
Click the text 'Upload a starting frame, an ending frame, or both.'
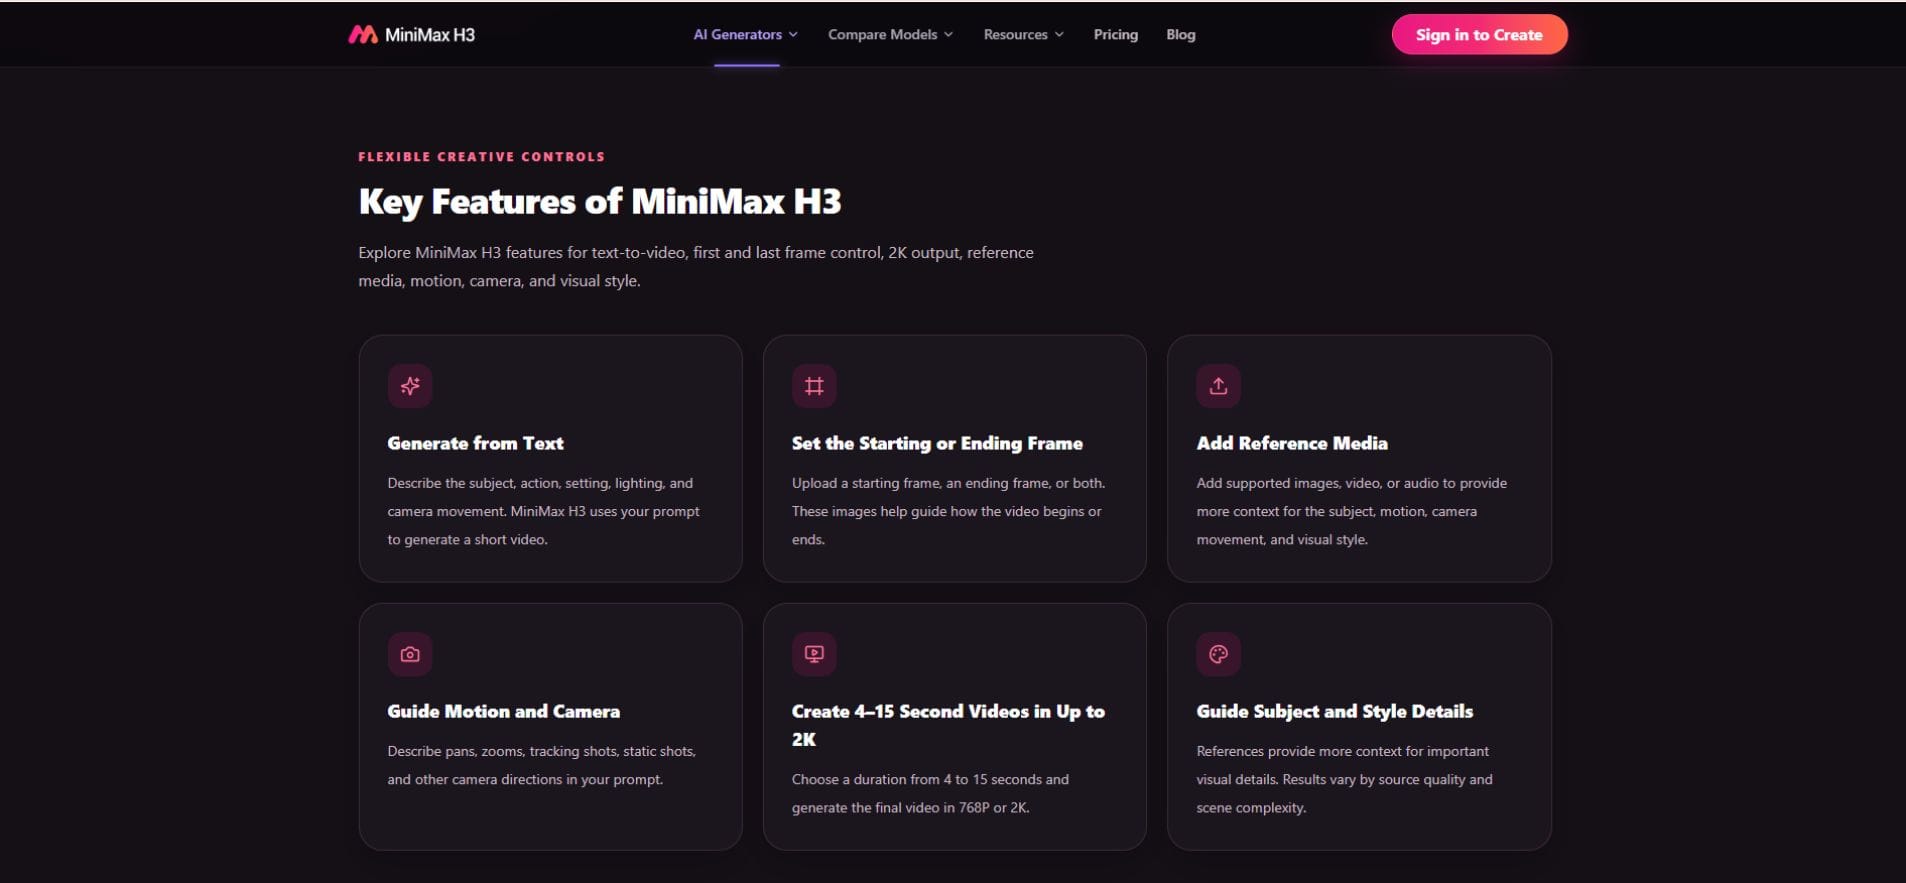pos(948,483)
